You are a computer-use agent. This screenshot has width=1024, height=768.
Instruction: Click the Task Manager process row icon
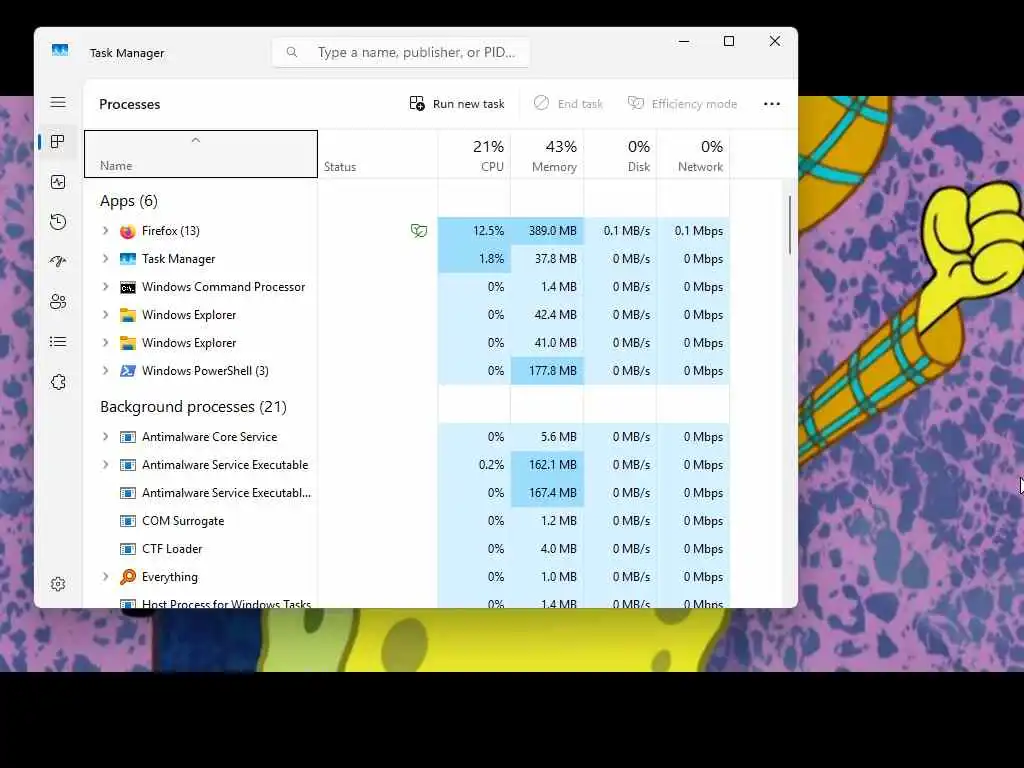pos(128,259)
